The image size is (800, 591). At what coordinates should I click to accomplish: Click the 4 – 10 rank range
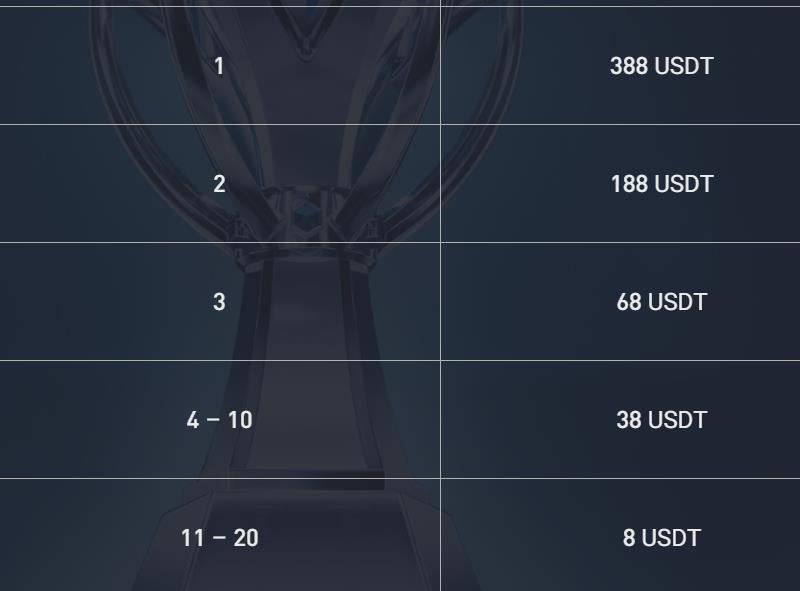[219, 420]
